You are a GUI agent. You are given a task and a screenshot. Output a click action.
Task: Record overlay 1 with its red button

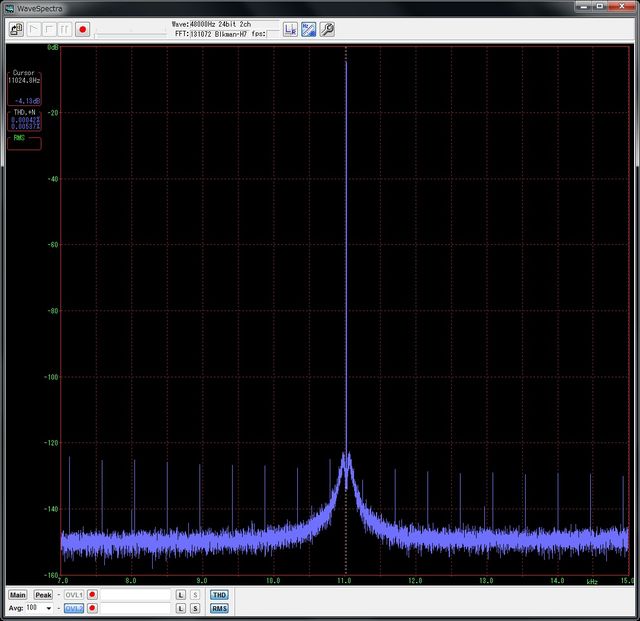pos(92,595)
